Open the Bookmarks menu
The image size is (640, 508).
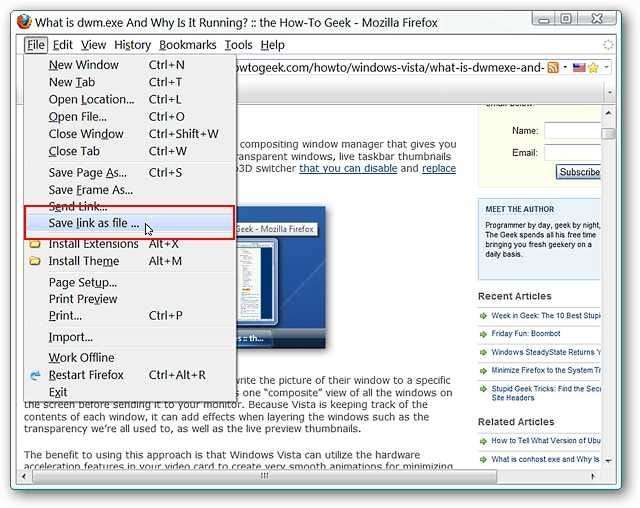pos(187,45)
